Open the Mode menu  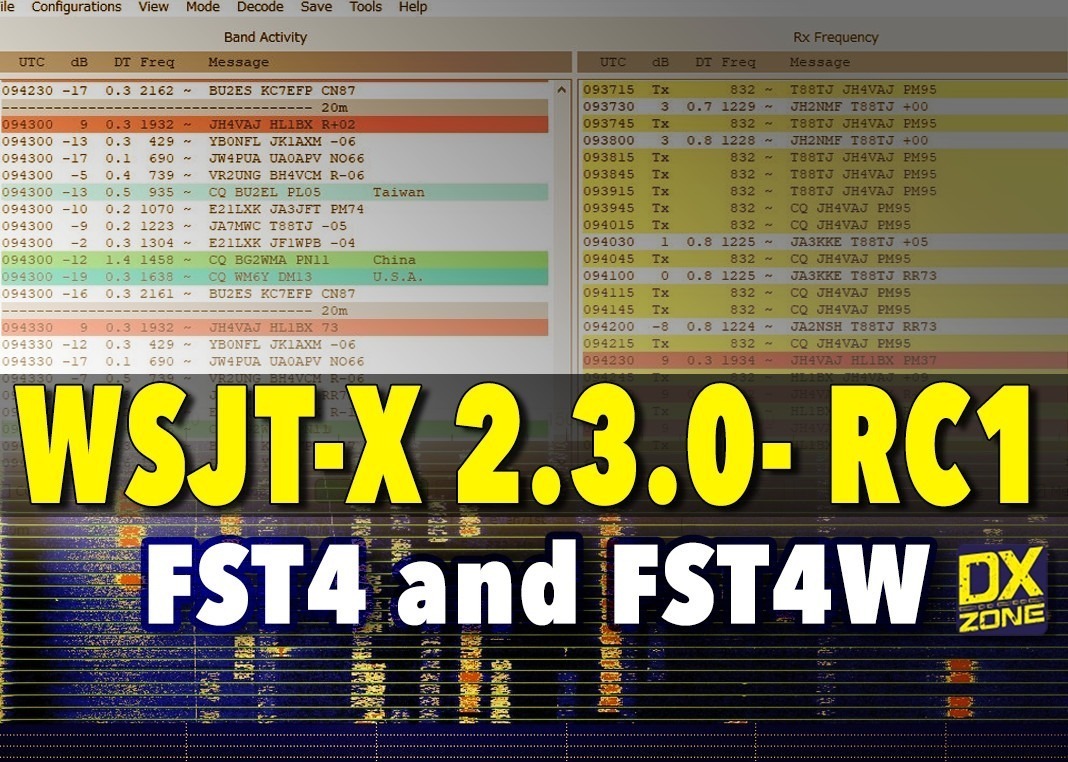tap(203, 7)
